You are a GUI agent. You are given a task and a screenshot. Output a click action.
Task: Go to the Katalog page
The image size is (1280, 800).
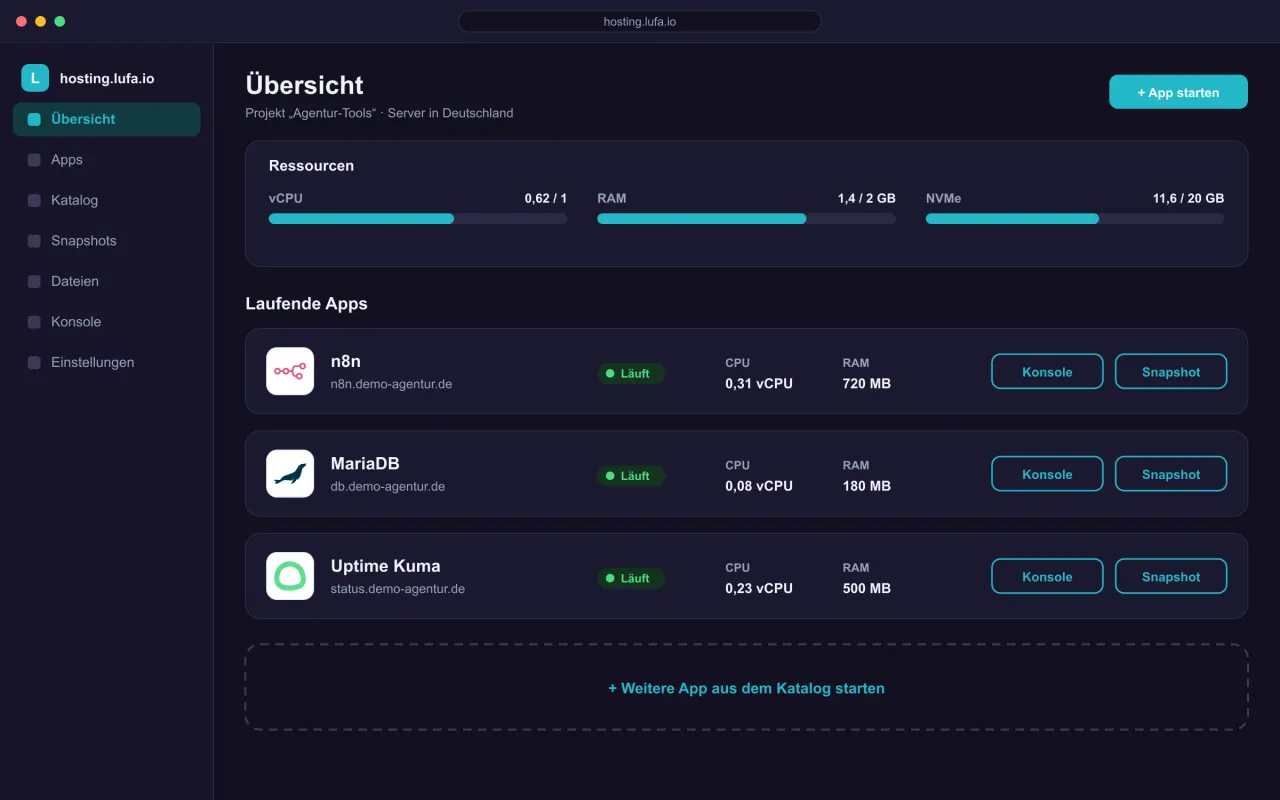(x=107, y=200)
